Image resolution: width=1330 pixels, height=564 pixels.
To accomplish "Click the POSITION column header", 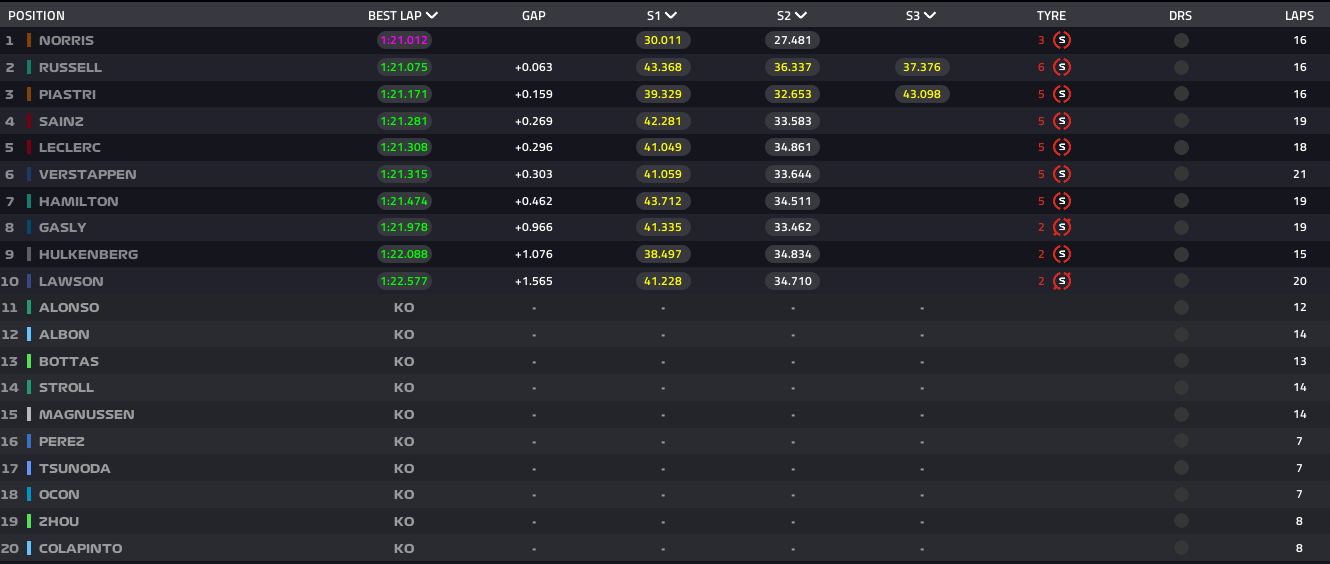I will 36,16.
